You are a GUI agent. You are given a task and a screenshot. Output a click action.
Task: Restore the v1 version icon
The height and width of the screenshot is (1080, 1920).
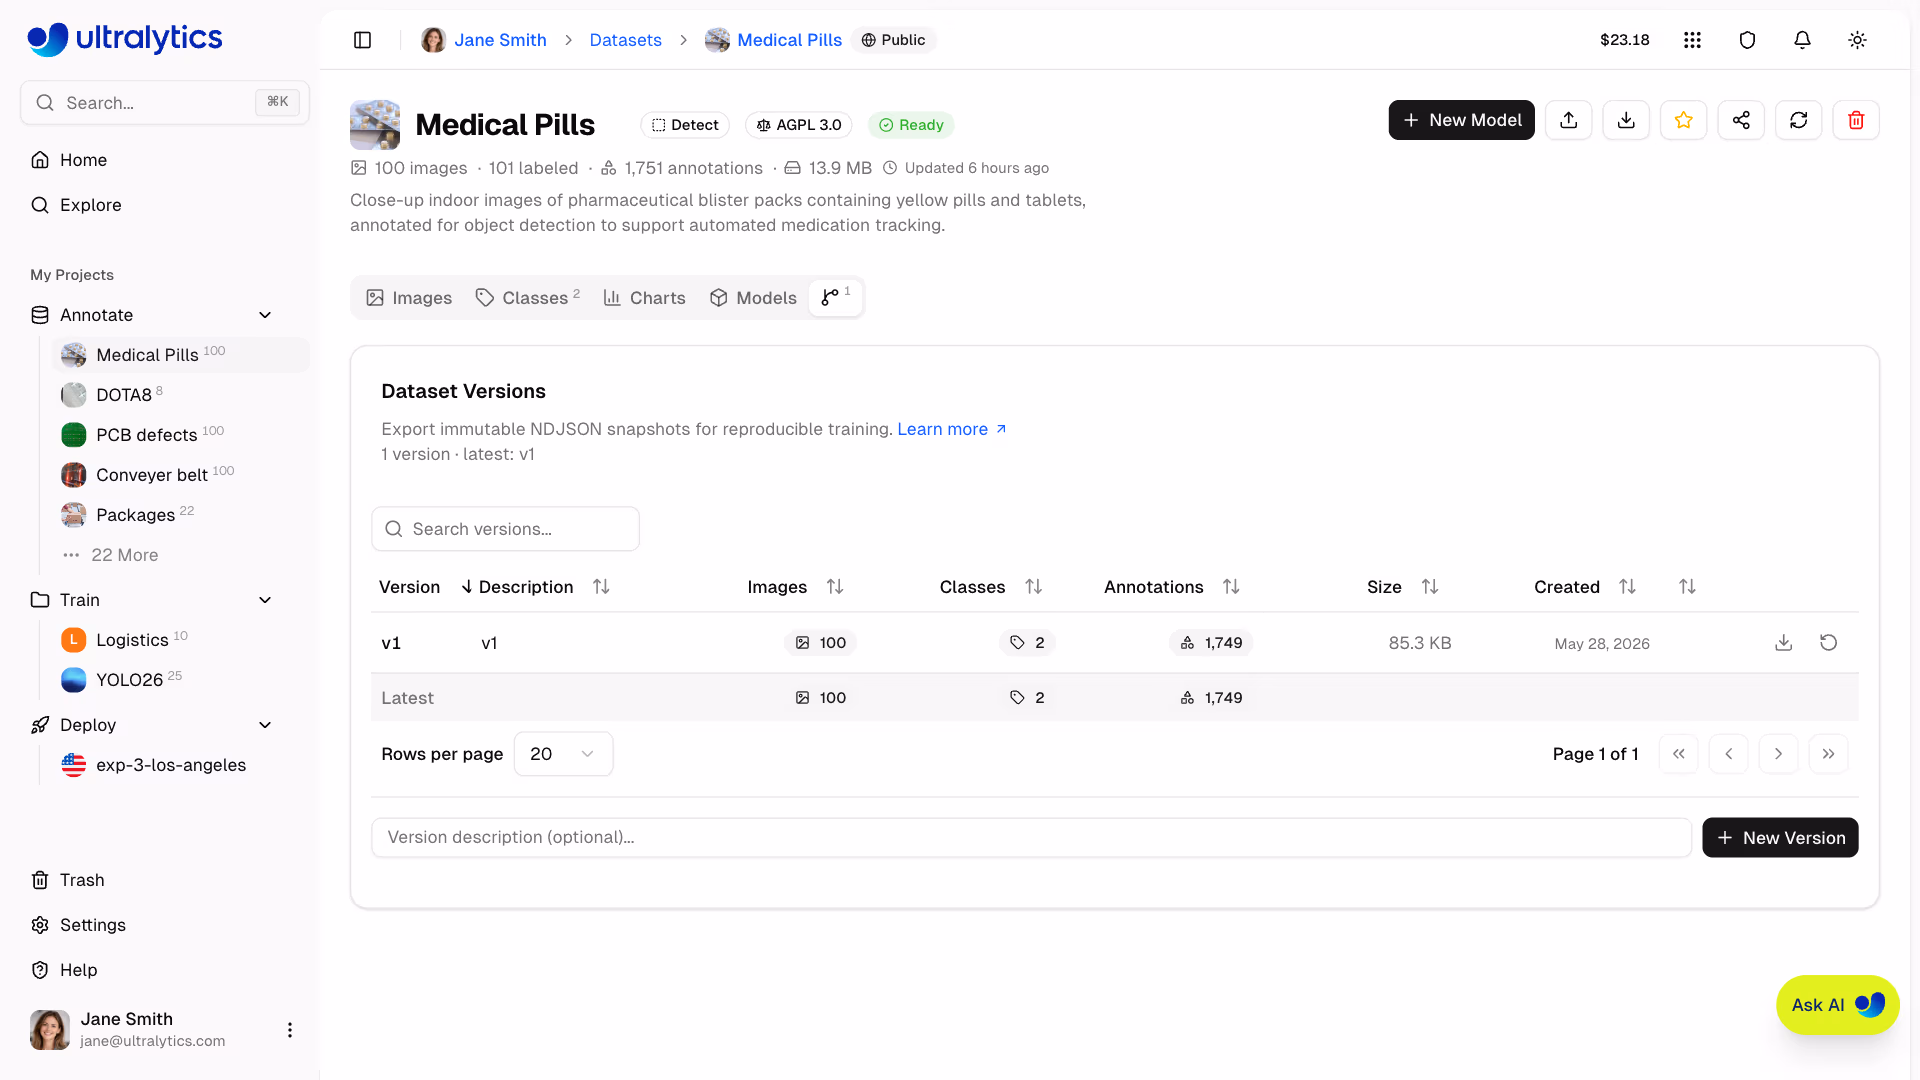pyautogui.click(x=1828, y=643)
